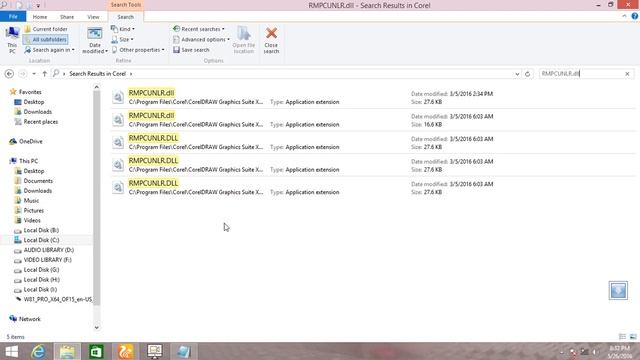This screenshot has height=360, width=640.
Task: Open the File menu tab
Action: (13, 17)
